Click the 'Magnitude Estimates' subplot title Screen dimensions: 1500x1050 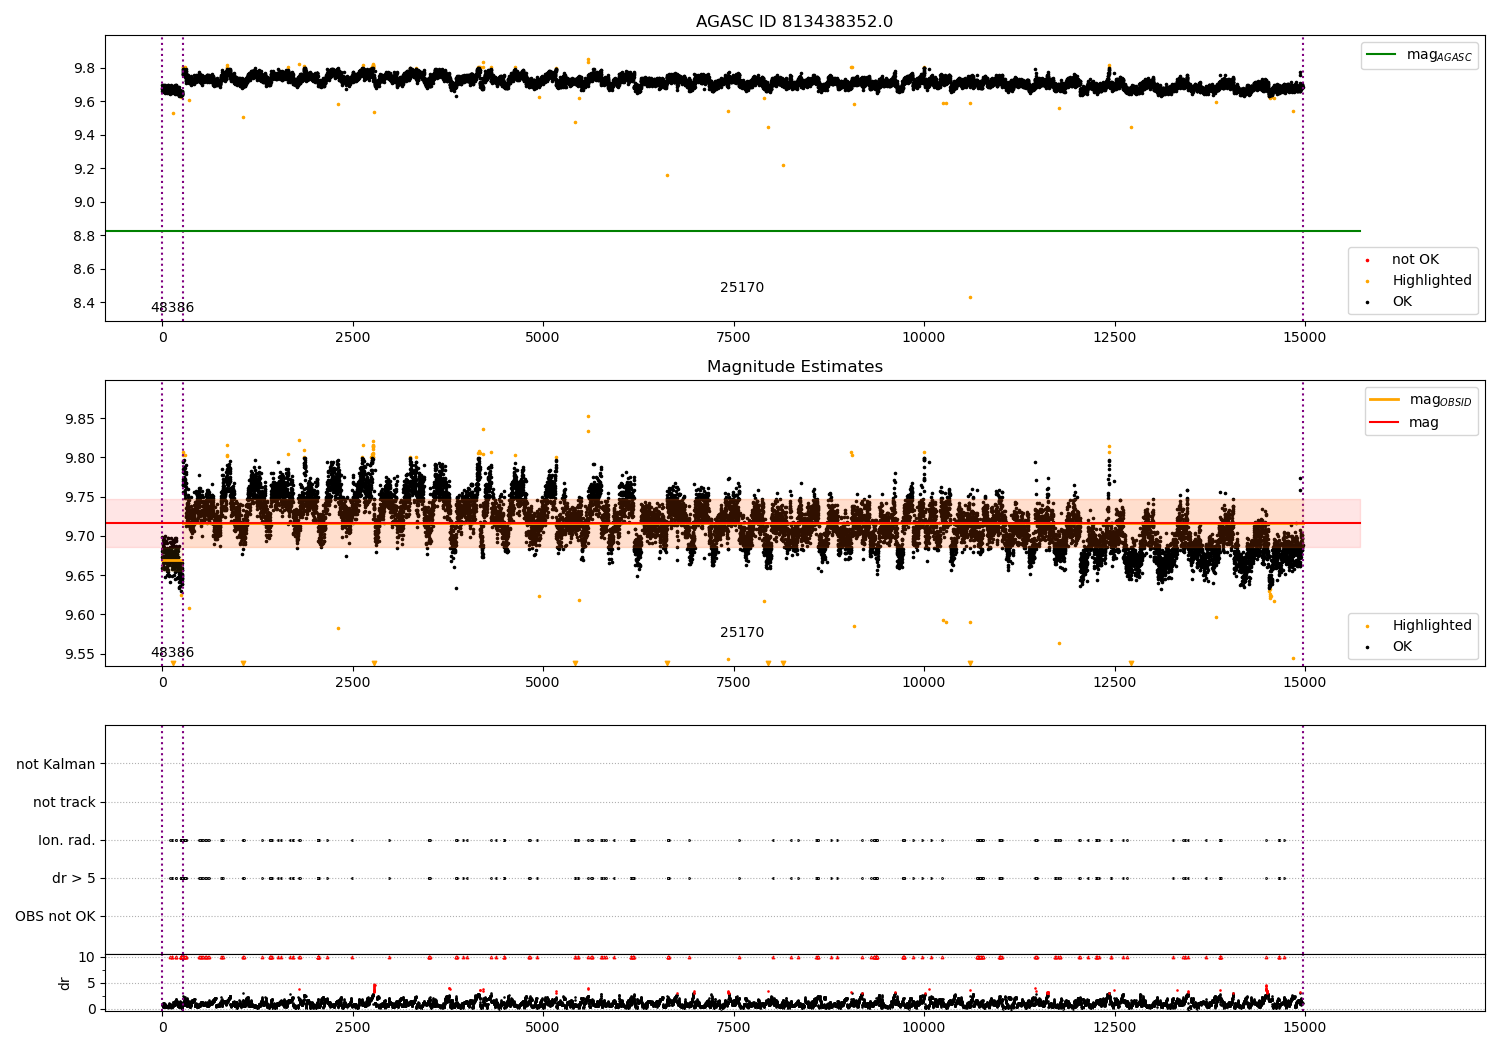coord(794,367)
